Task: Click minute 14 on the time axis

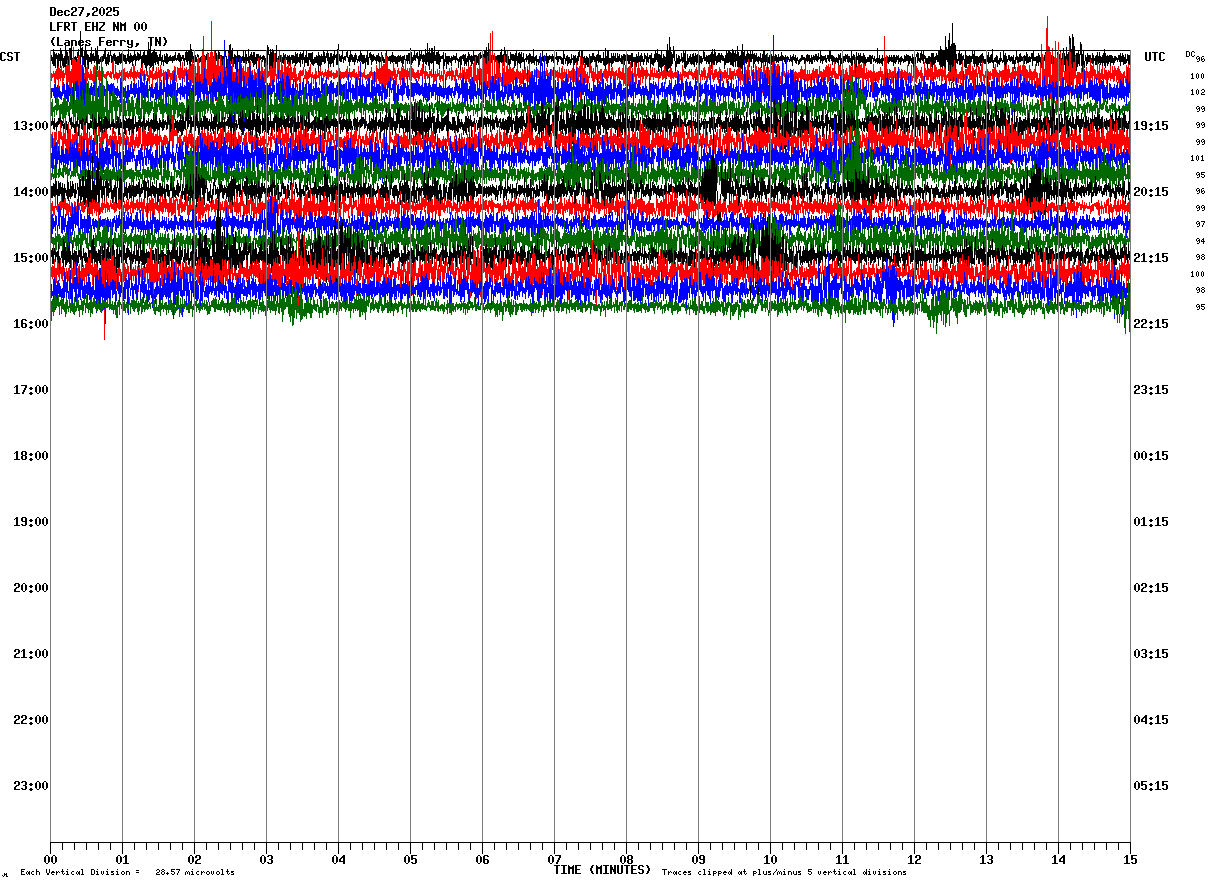Action: (x=1058, y=859)
